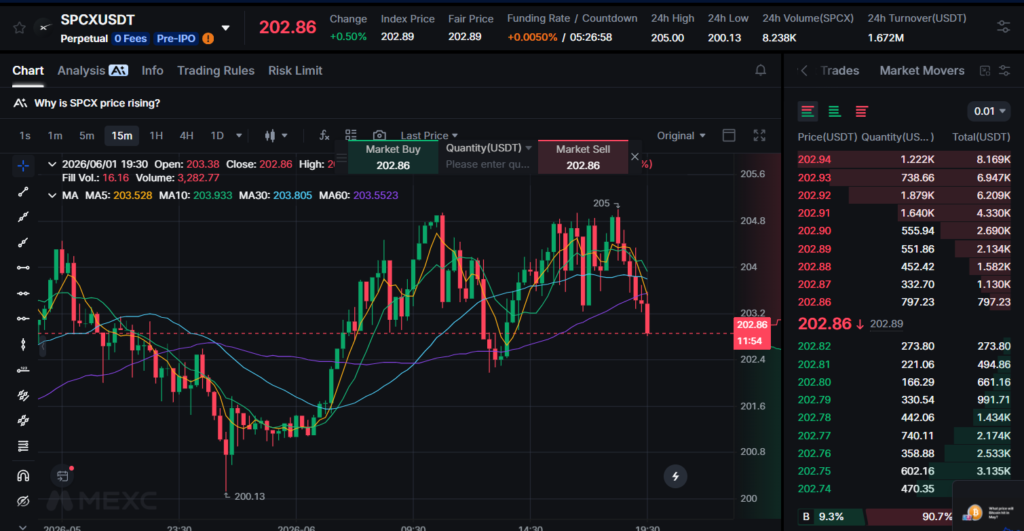Open the Trading Rules tab
Image resolution: width=1024 pixels, height=531 pixels.
216,71
